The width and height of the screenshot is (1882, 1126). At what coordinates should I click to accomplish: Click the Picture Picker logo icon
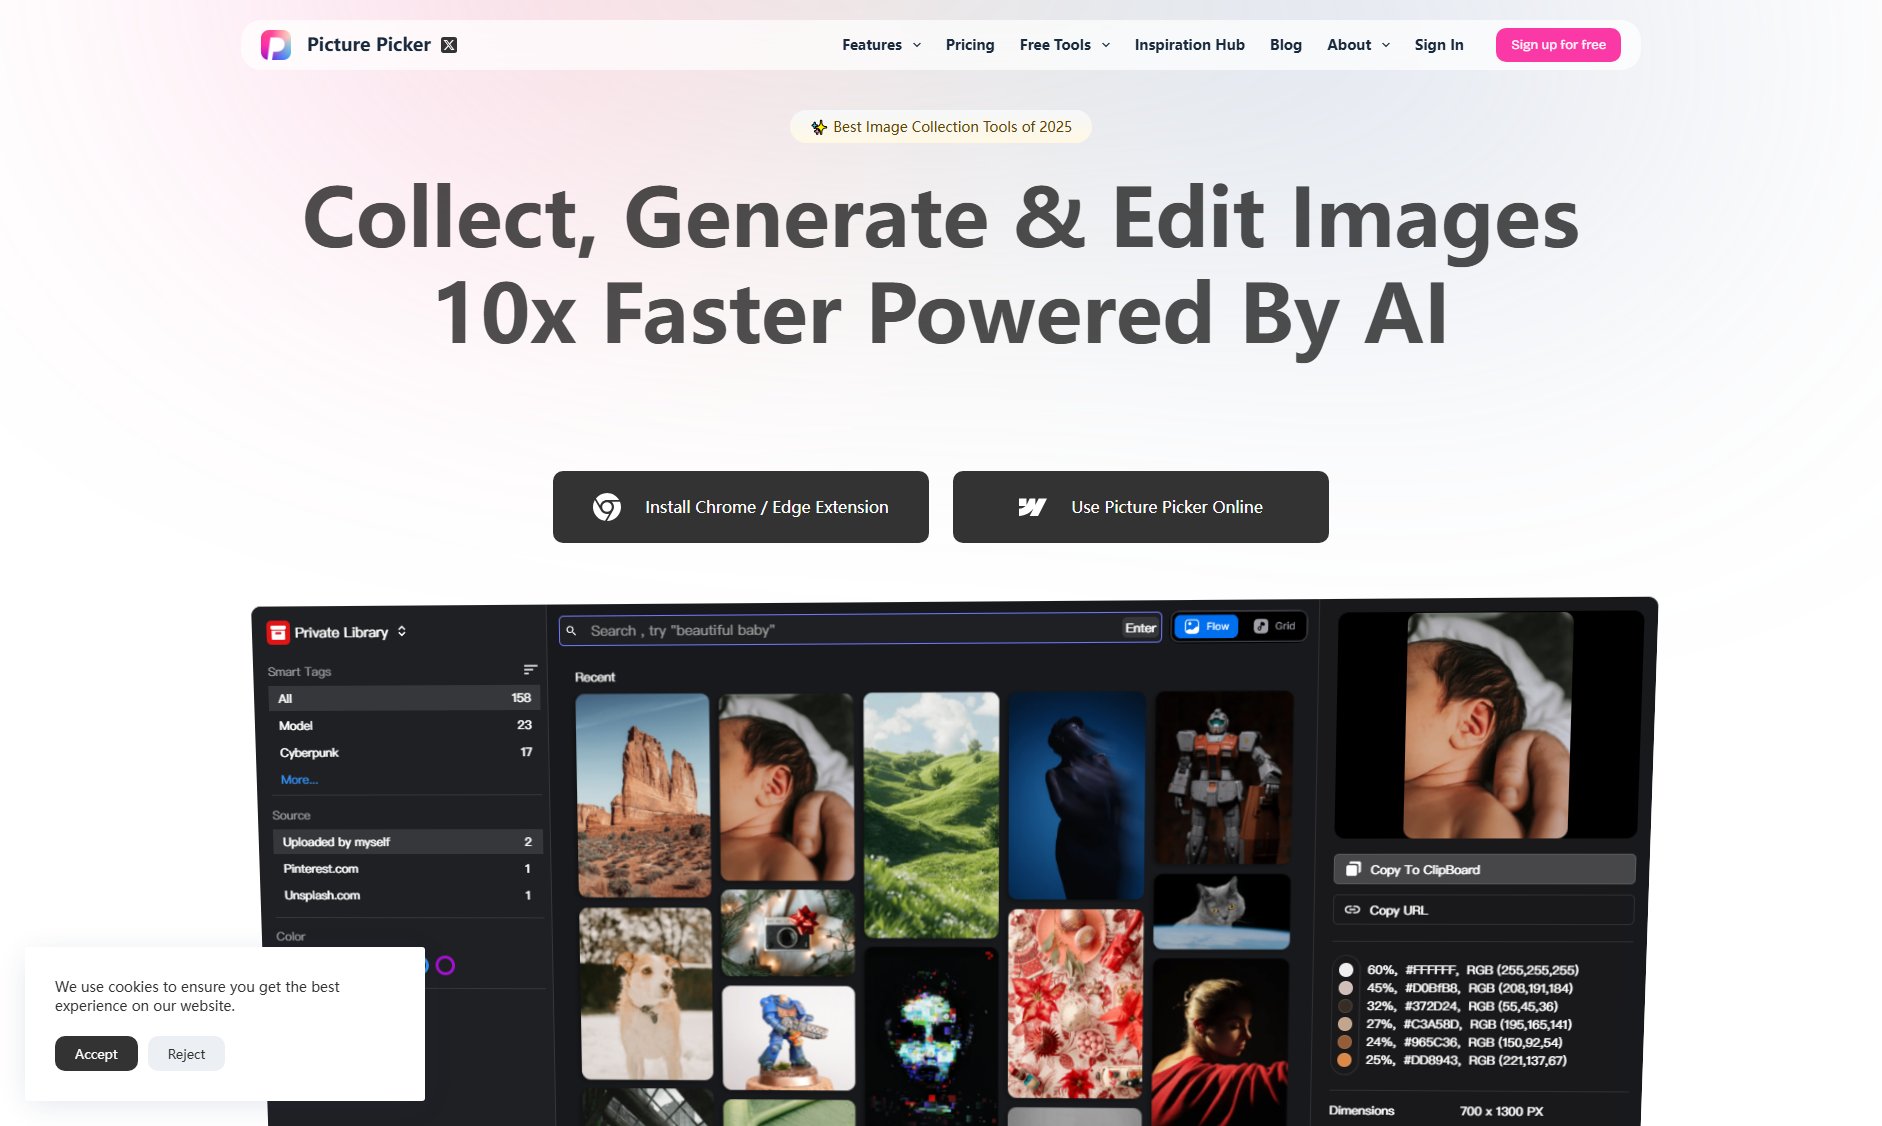coord(277,44)
